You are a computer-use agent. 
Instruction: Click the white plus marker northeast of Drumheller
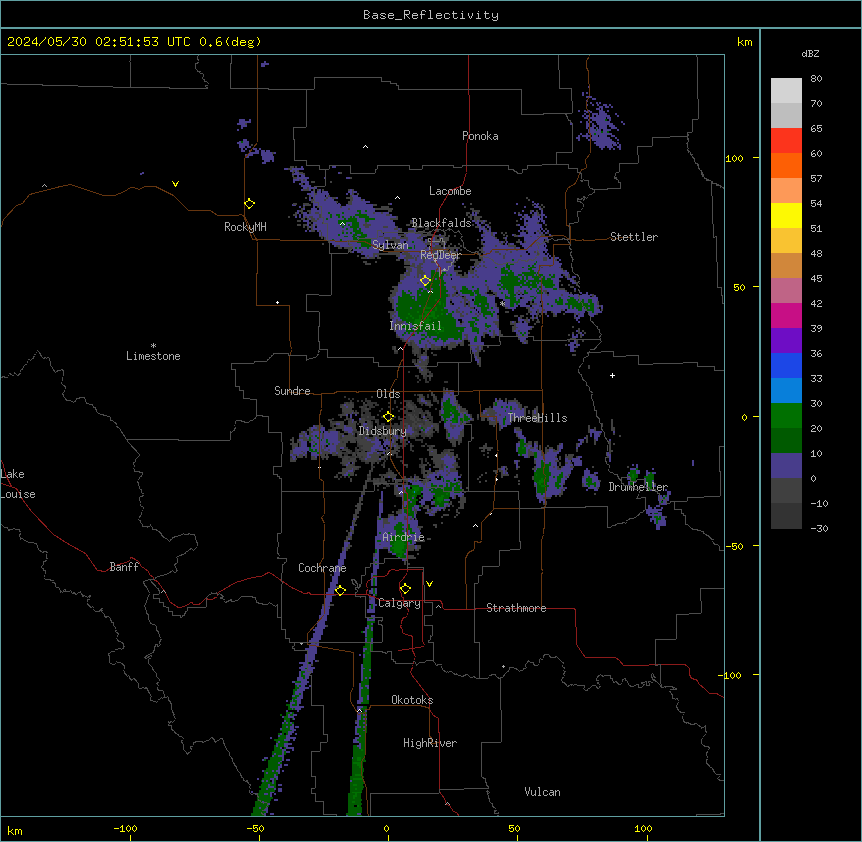click(x=612, y=375)
